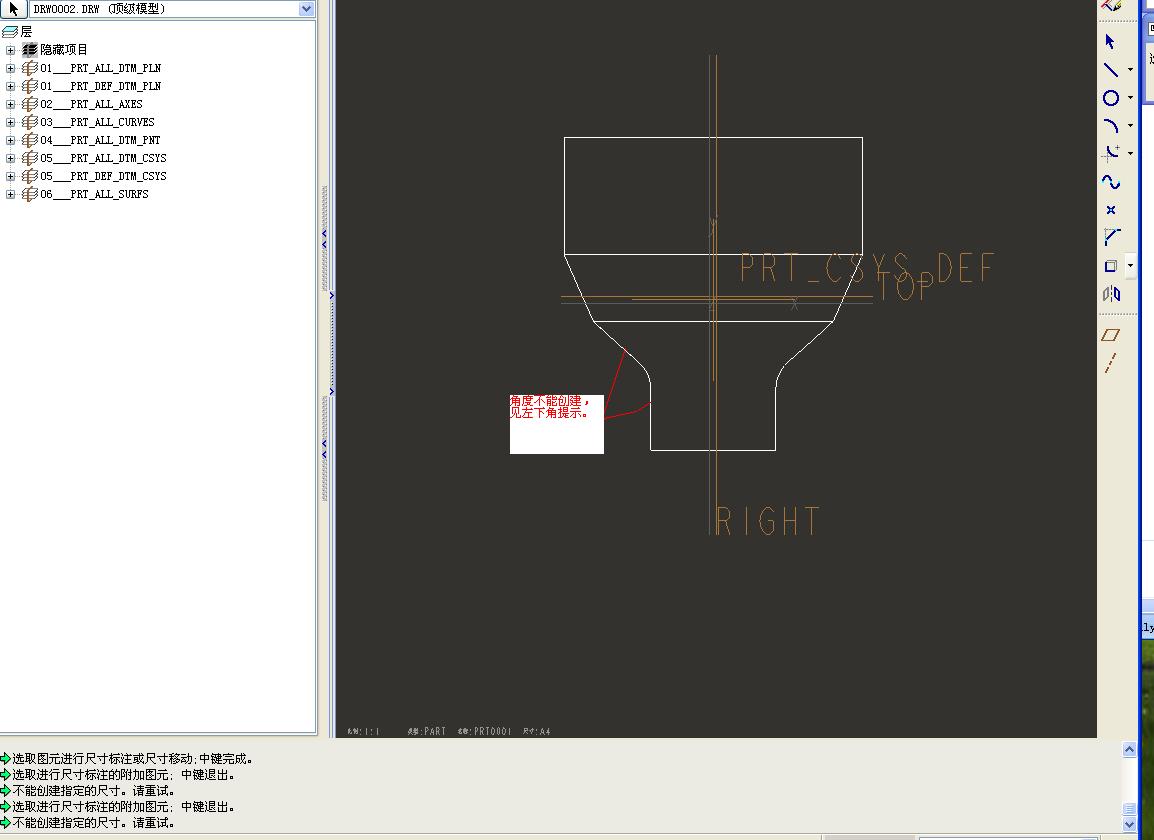Viewport: 1154px width, 840px height.
Task: Expand the 06___PRT_ALL_SURFS layer
Action: tap(10, 194)
